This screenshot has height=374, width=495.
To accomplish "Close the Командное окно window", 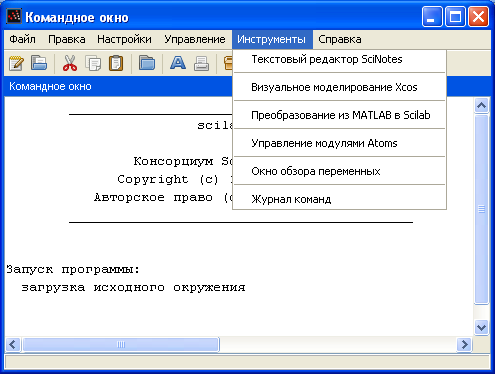I will pos(478,16).
